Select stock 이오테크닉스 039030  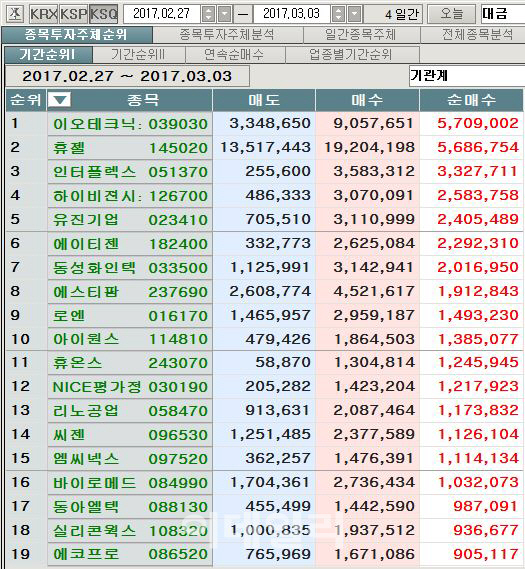coord(130,124)
